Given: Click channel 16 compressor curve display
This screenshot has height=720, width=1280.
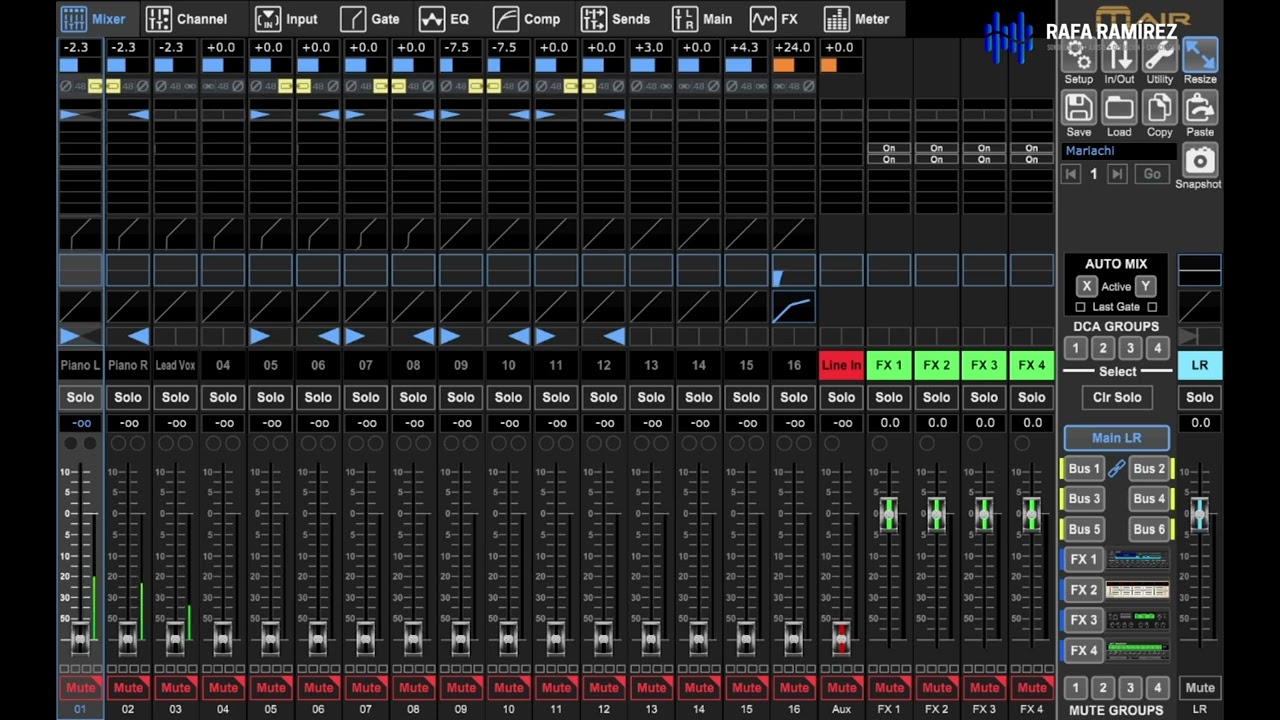Looking at the screenshot, I should [794, 307].
